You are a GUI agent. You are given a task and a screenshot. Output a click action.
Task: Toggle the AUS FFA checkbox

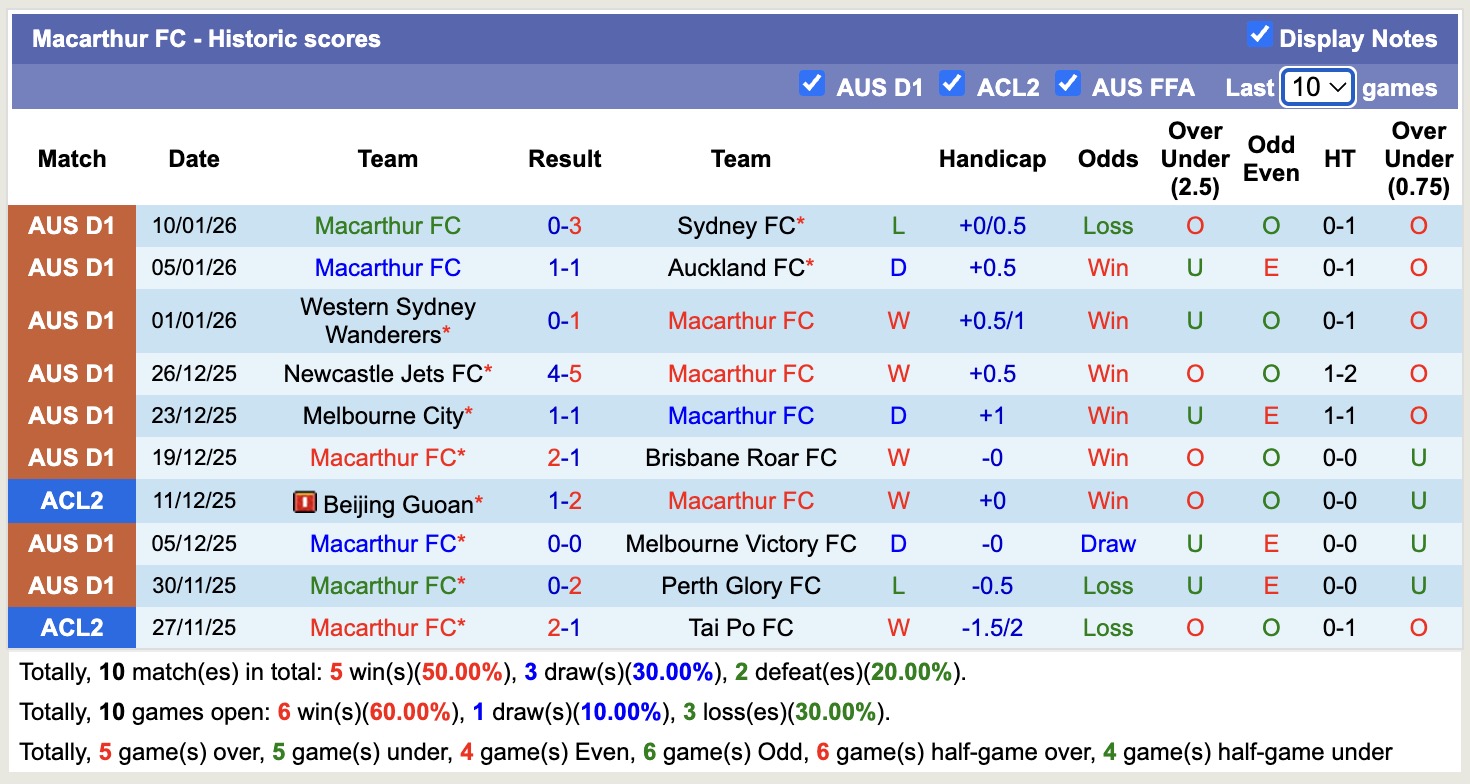[x=1068, y=85]
